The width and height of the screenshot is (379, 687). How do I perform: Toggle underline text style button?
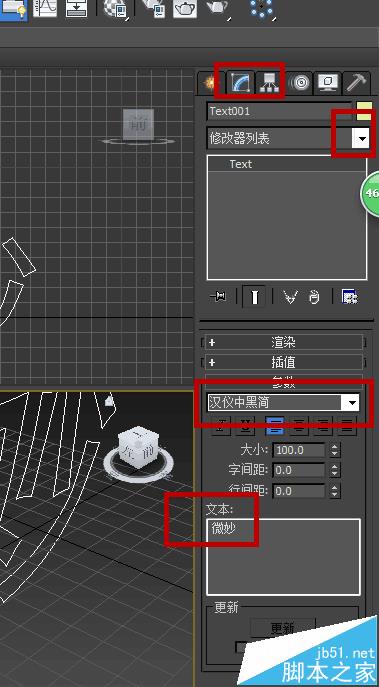point(246,426)
